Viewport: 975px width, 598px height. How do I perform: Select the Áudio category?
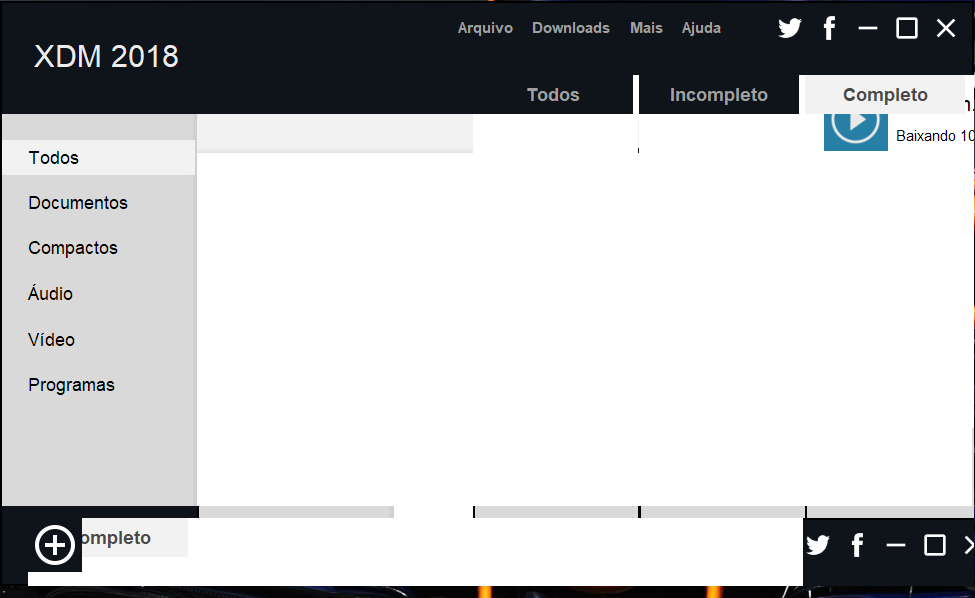tap(50, 293)
